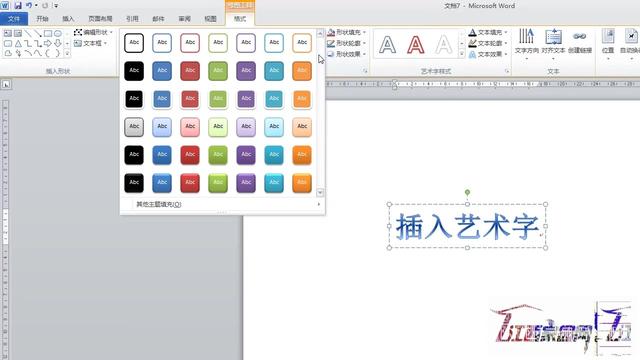Click the Word application icon in title bar

point(4,6)
